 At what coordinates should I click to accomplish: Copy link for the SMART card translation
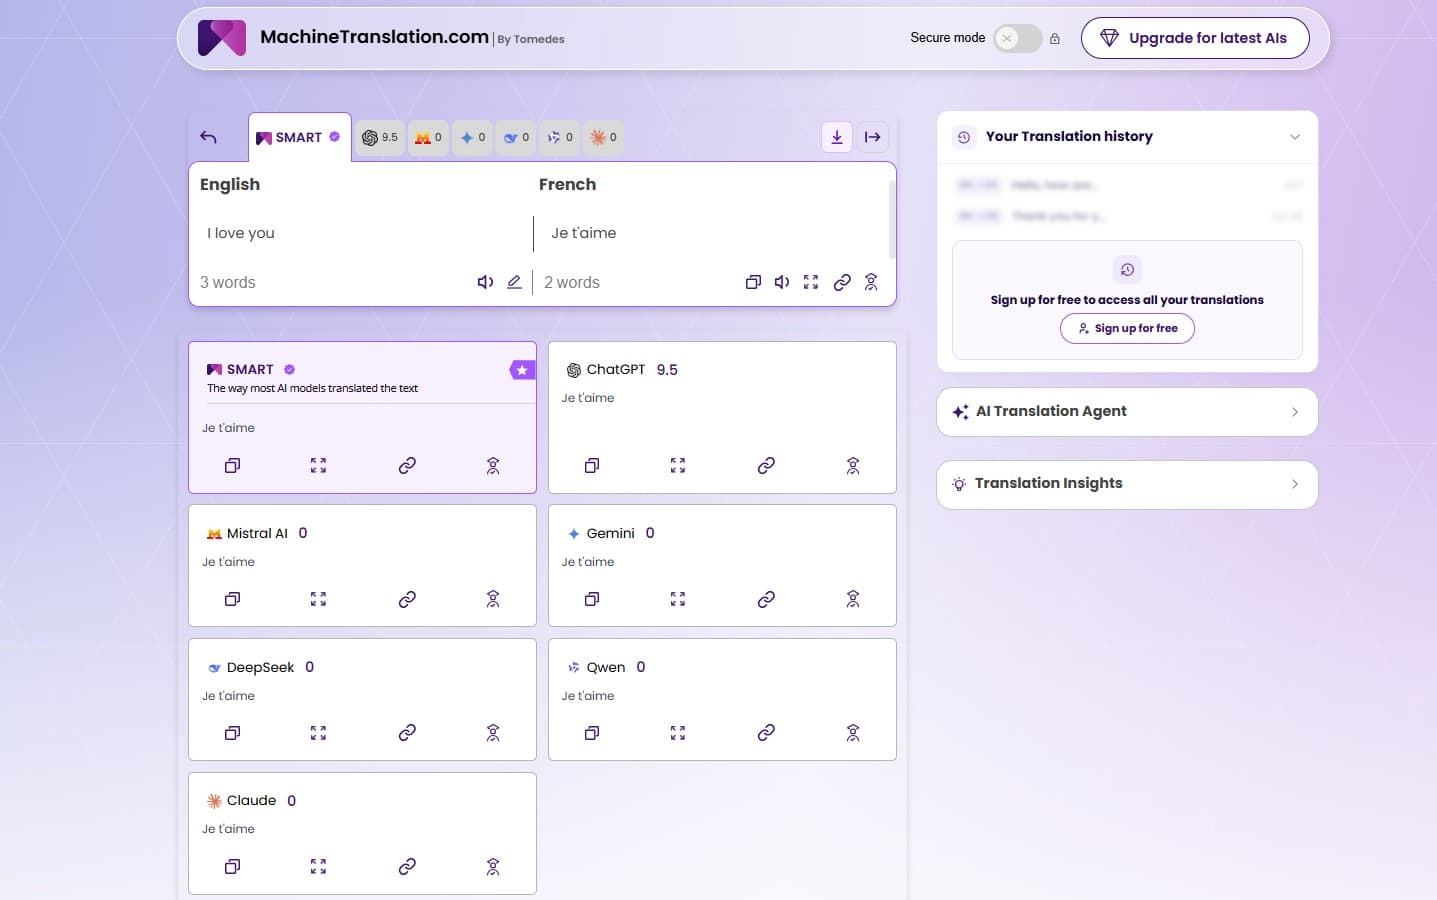pyautogui.click(x=407, y=465)
